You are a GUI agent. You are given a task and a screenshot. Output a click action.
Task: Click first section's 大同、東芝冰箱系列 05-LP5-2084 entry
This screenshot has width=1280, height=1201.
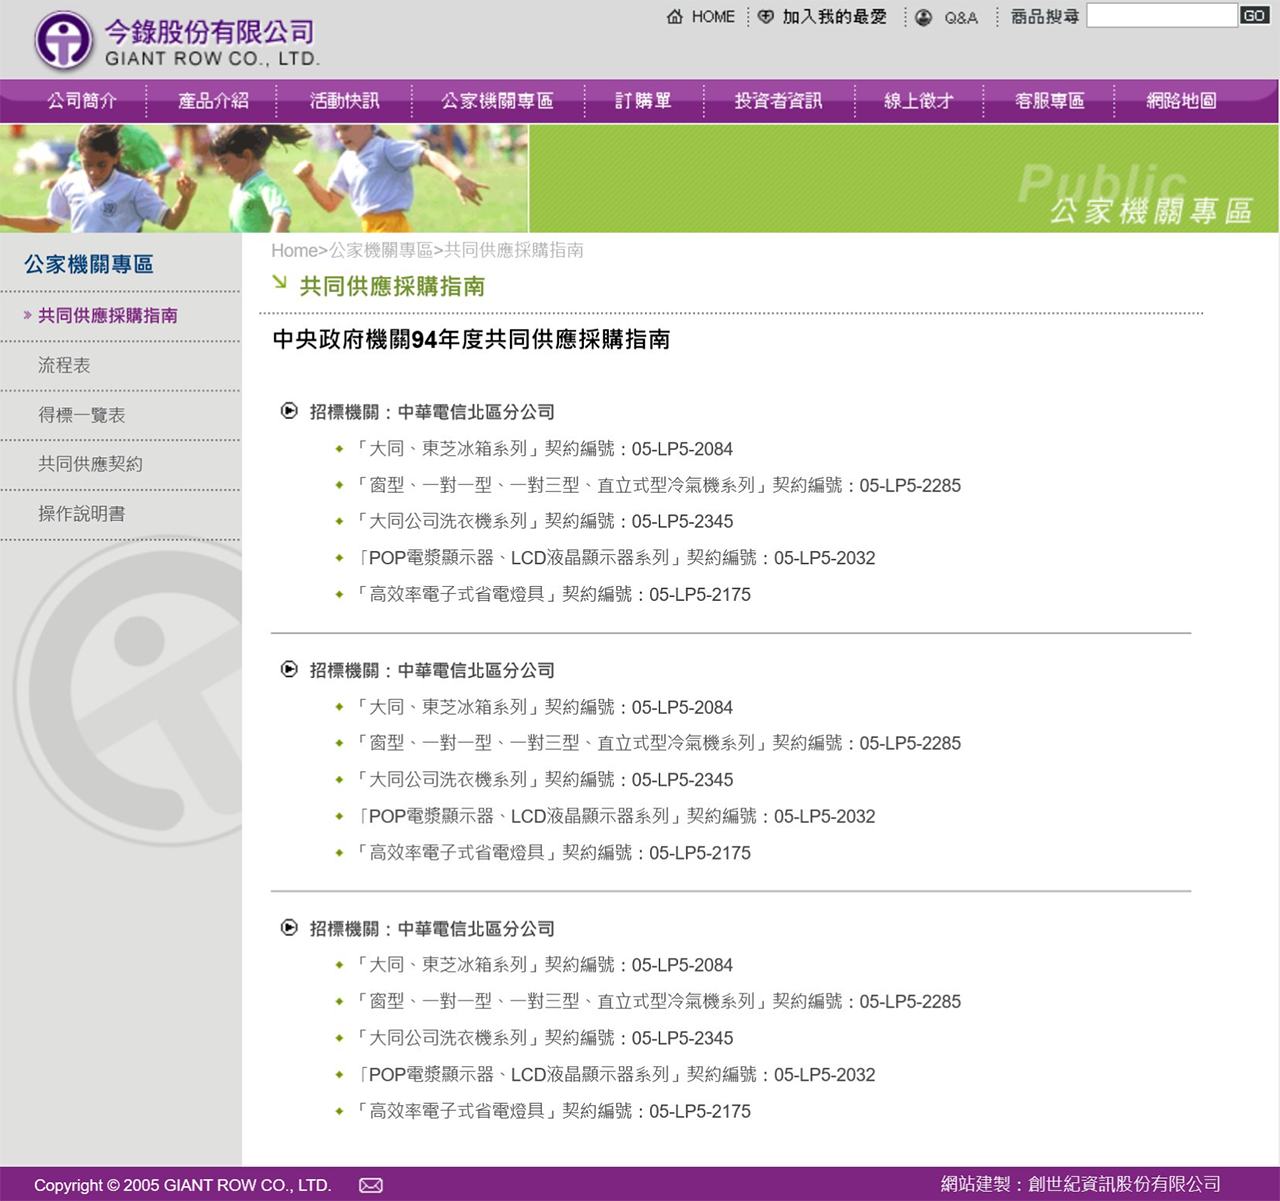(x=543, y=449)
